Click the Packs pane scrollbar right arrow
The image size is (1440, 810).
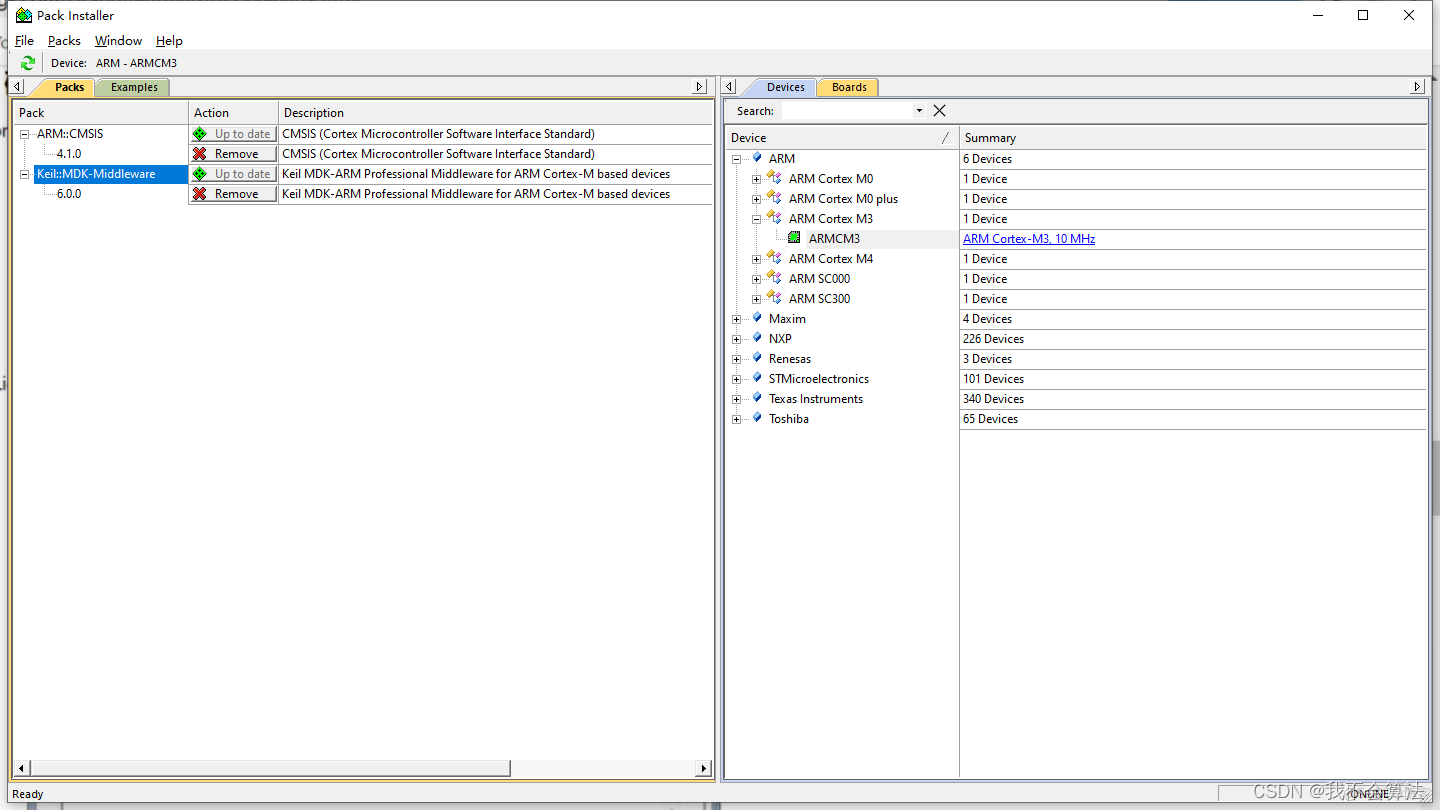click(704, 768)
